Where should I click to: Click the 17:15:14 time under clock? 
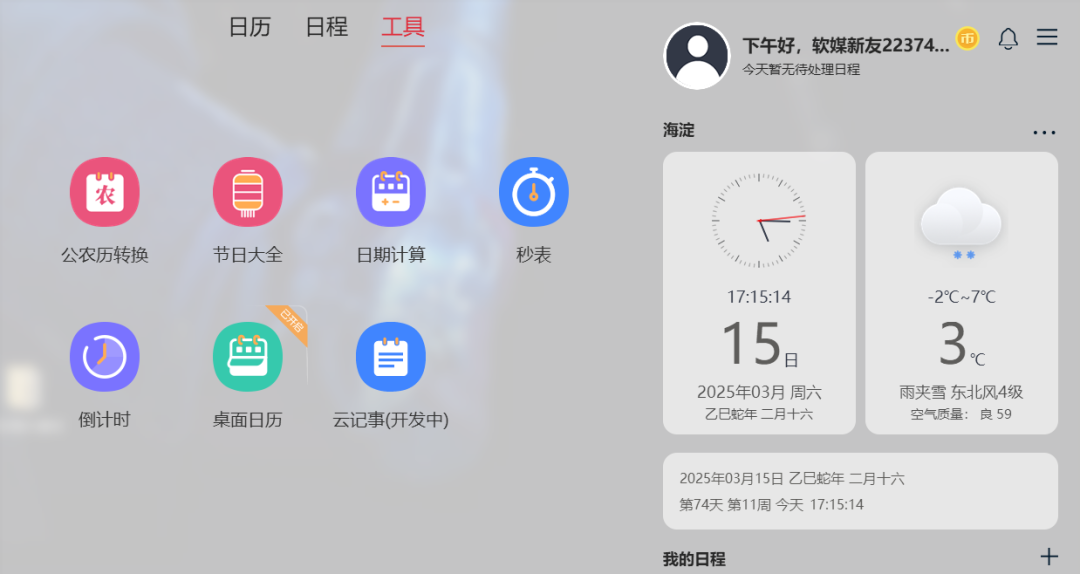[x=759, y=297]
